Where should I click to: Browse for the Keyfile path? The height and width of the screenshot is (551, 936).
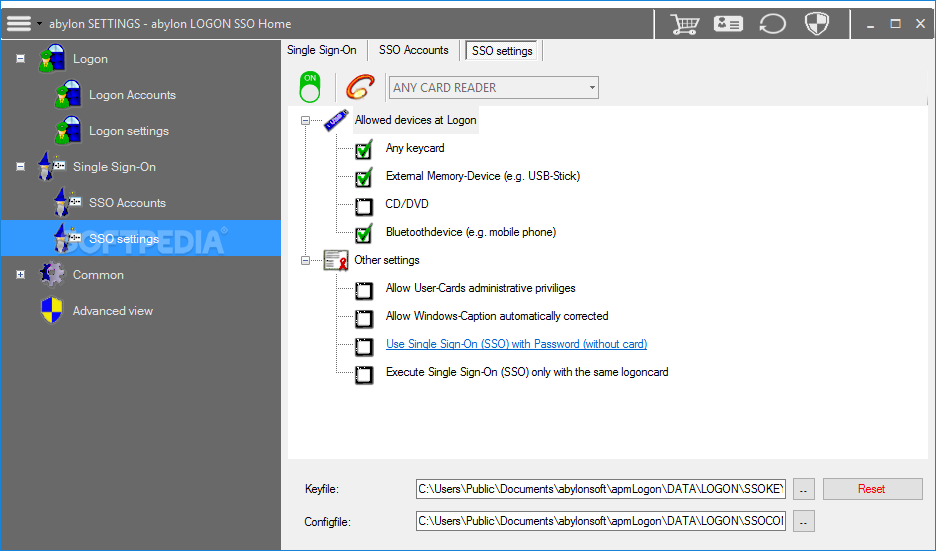[803, 489]
